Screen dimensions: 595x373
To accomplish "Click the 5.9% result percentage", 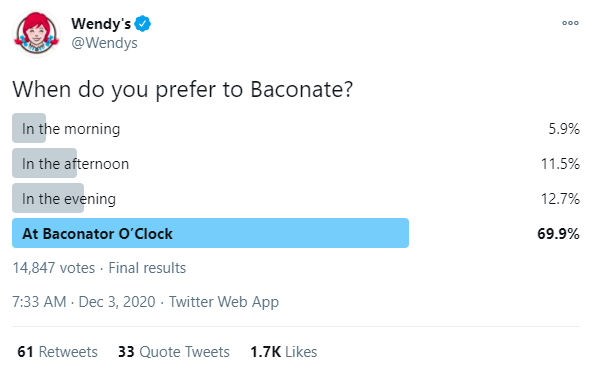I will pos(564,129).
